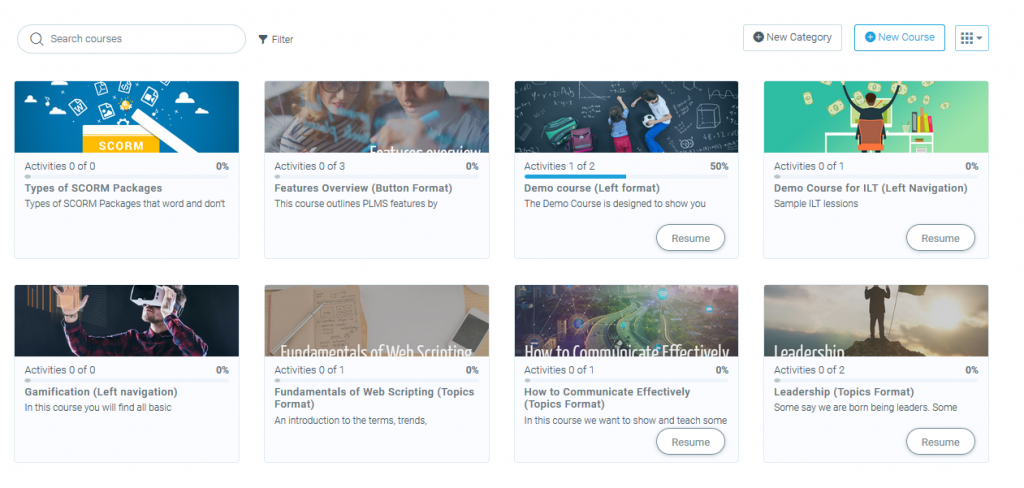Create a New Category
Screen dimensions: 1024x488
point(792,38)
